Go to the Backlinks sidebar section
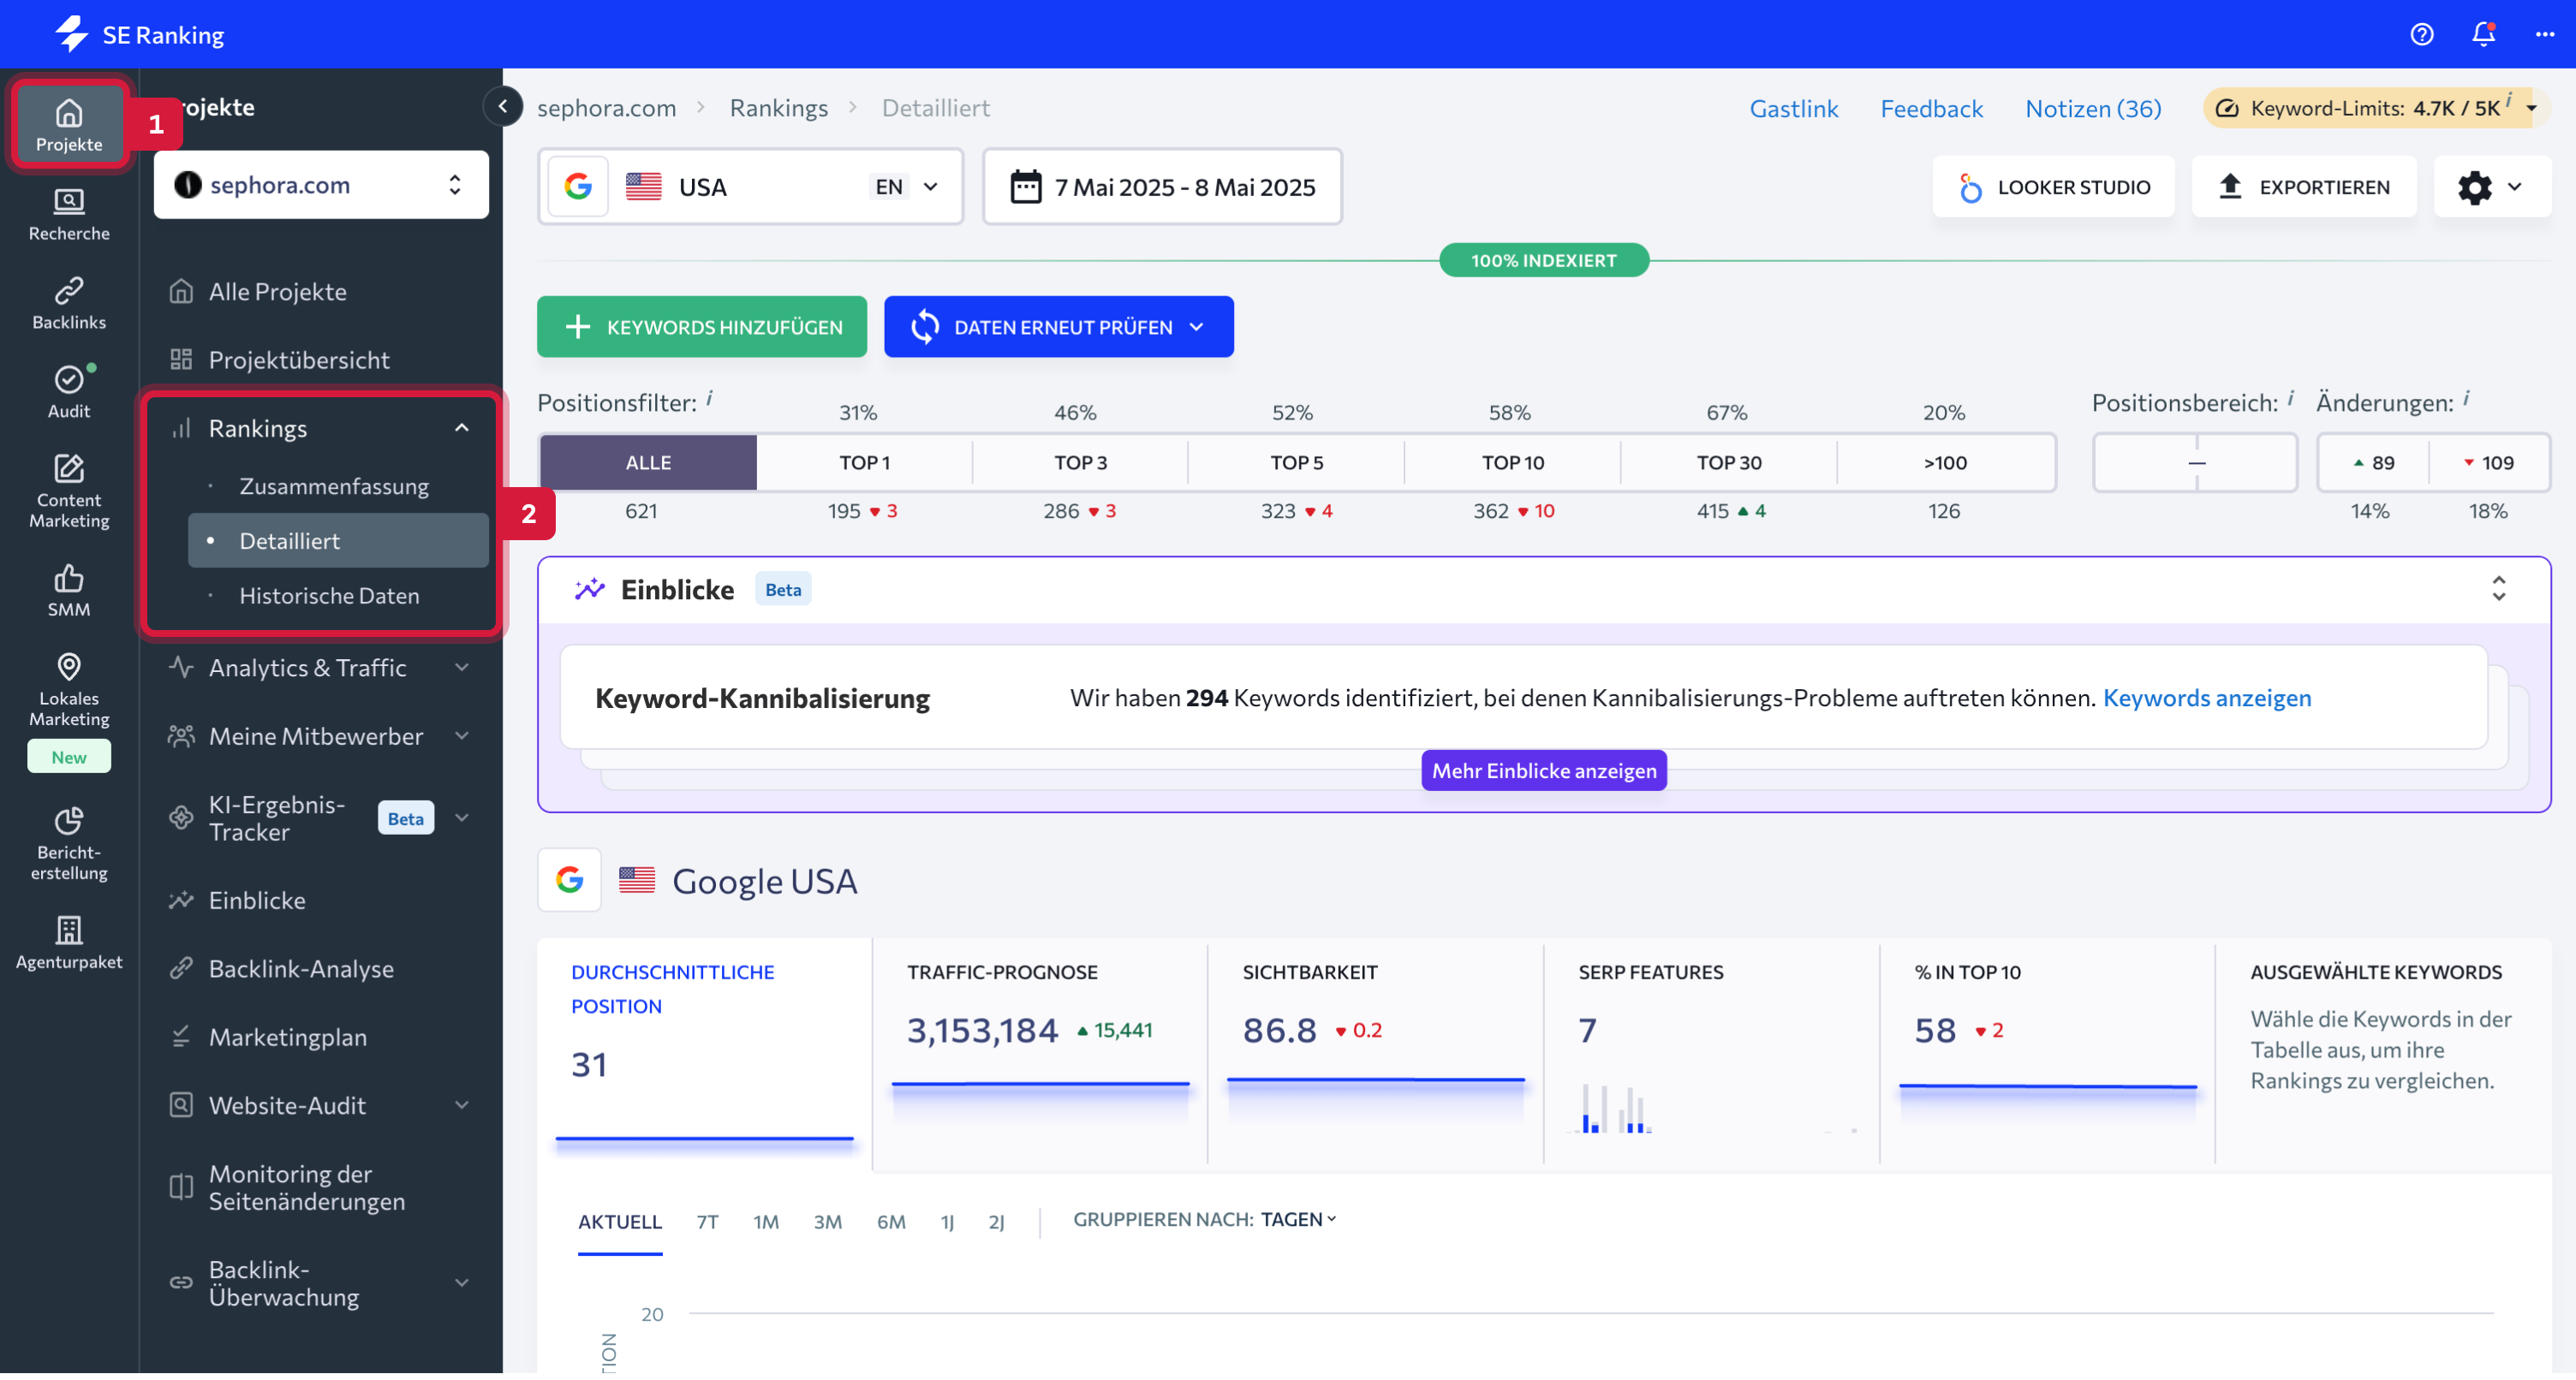 point(68,304)
